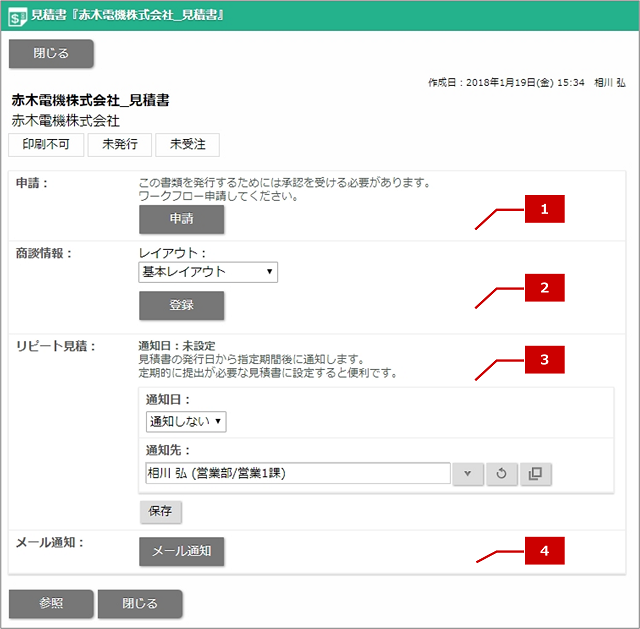Click the notification recipient input field

(x=298, y=473)
